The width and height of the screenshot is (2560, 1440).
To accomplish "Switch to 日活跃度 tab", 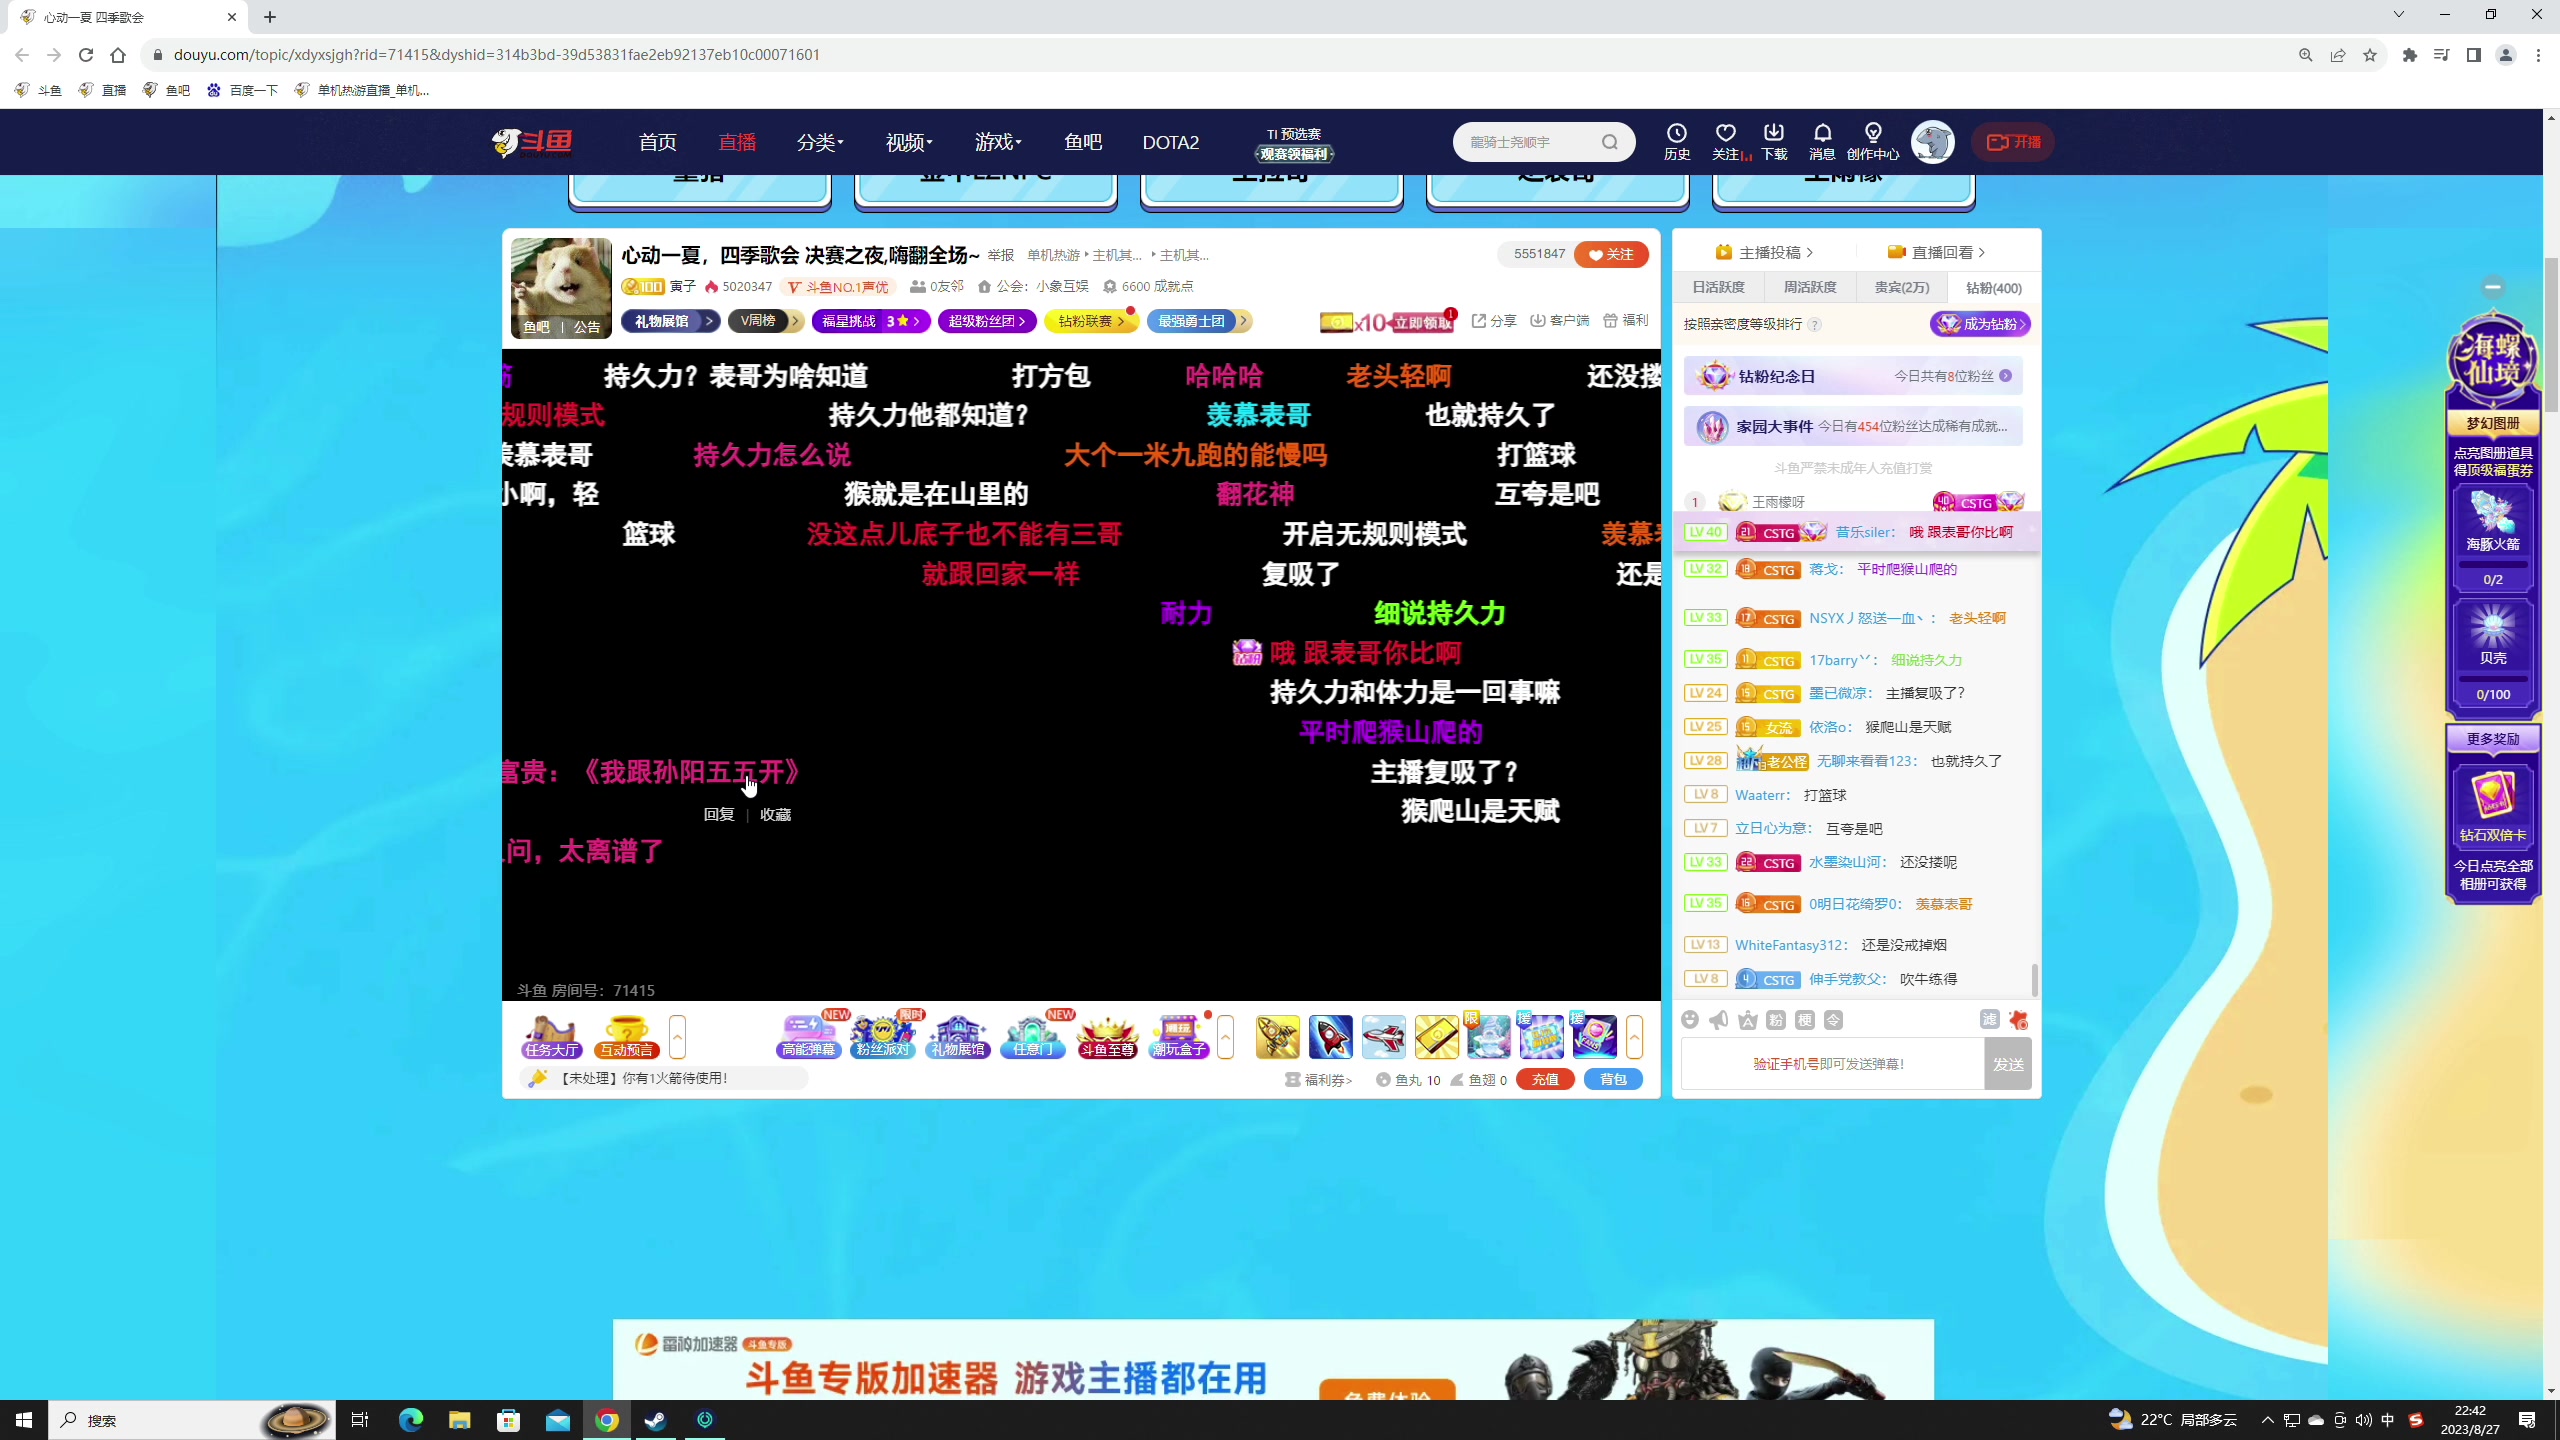I will pyautogui.click(x=1718, y=287).
